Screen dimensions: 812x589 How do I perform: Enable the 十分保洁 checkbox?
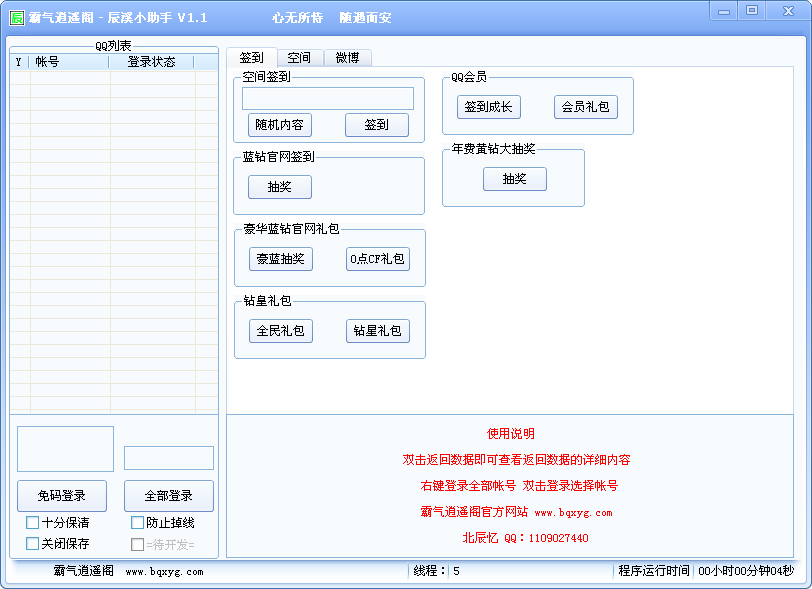[x=32, y=522]
